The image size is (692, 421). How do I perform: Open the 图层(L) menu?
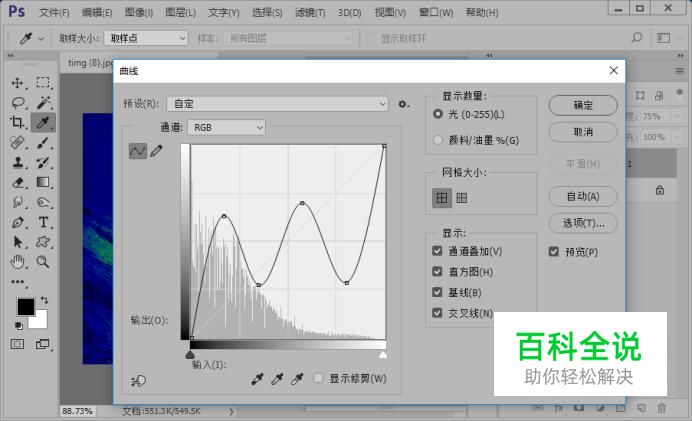pyautogui.click(x=181, y=12)
